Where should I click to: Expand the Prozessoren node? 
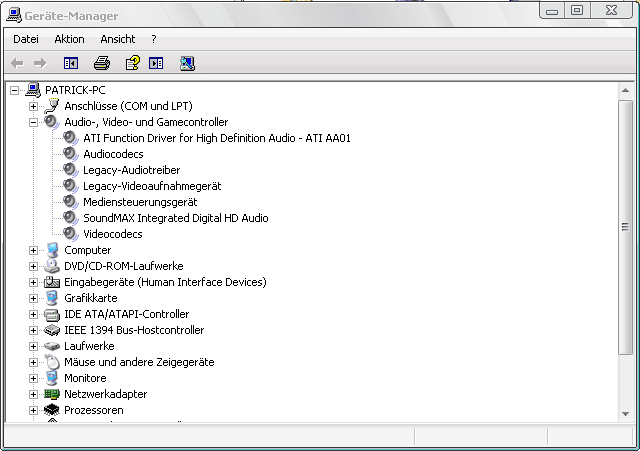click(x=33, y=410)
